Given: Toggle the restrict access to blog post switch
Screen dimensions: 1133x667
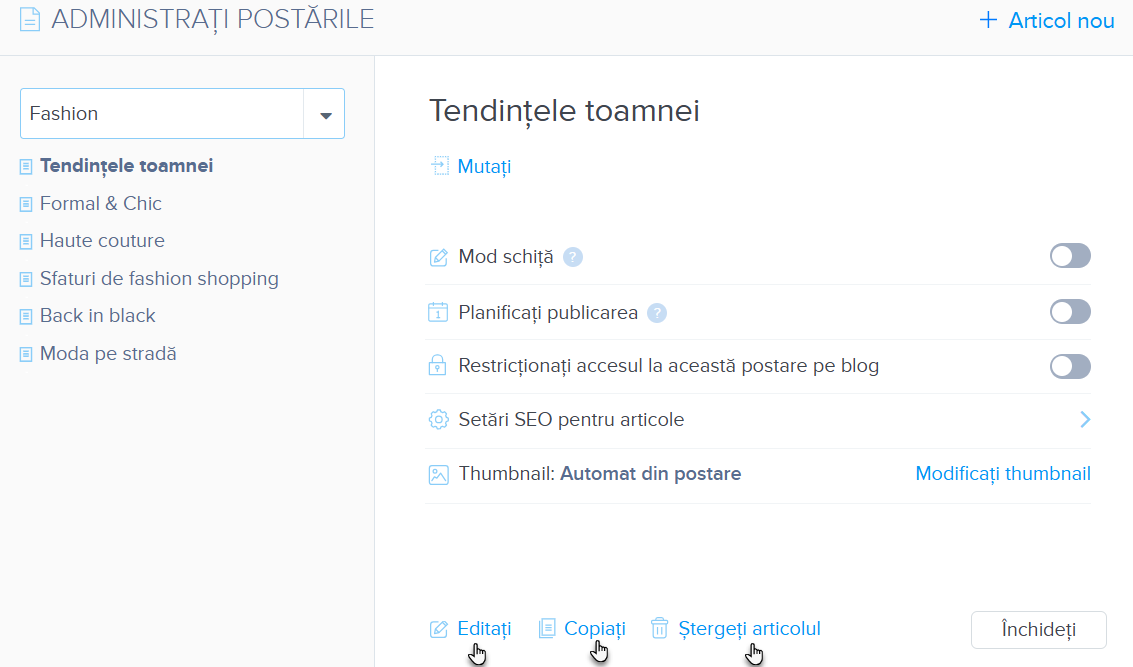Looking at the screenshot, I should pyautogui.click(x=1070, y=366).
